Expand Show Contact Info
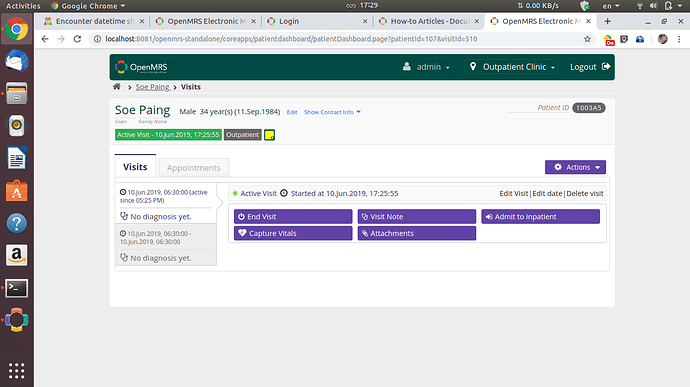The width and height of the screenshot is (690, 387). pyautogui.click(x=332, y=112)
